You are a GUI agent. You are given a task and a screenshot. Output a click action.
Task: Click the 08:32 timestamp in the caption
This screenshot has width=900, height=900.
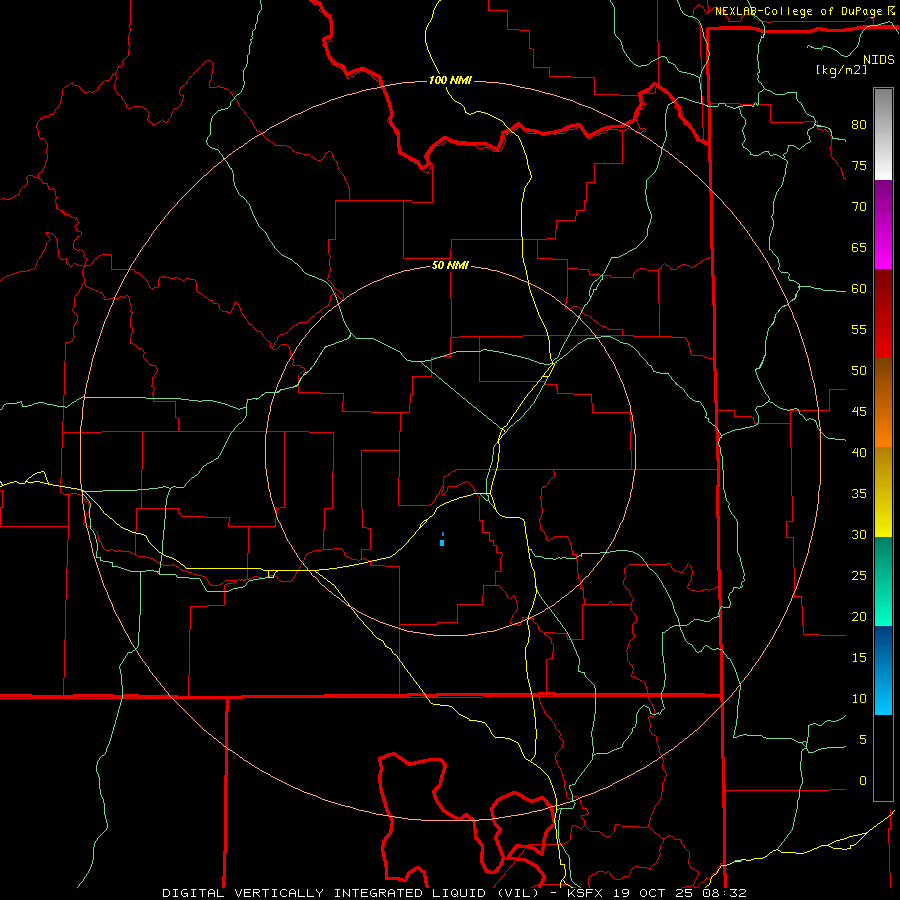tap(724, 893)
